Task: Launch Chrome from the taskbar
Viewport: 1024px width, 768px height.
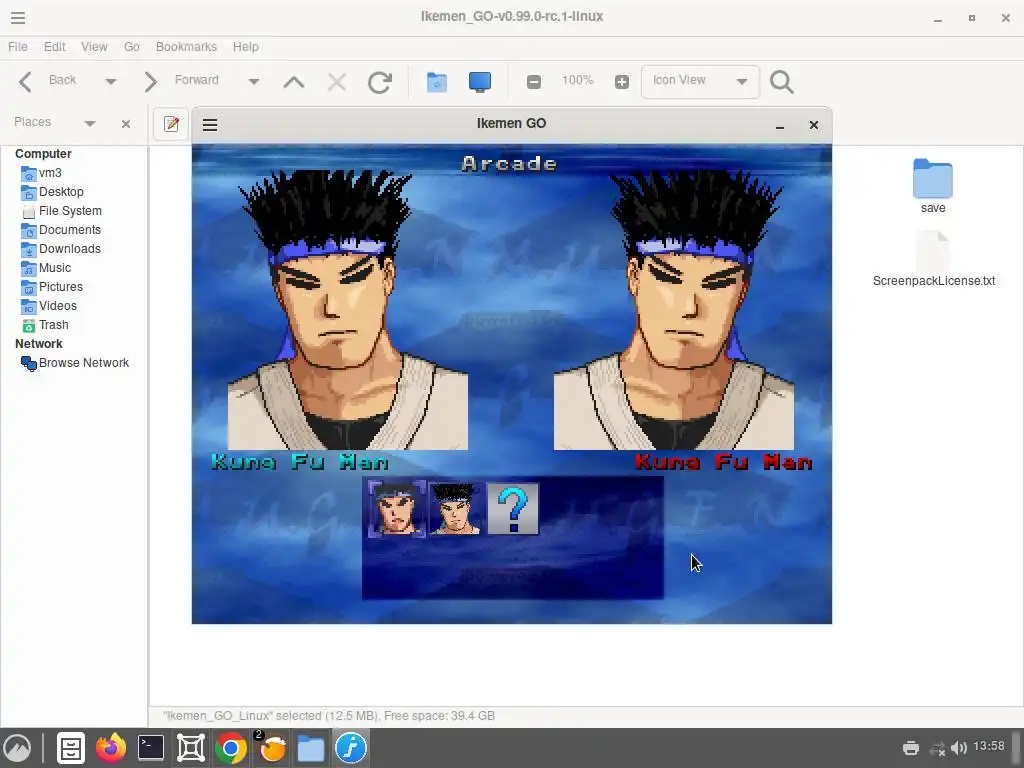Action: pyautogui.click(x=231, y=748)
